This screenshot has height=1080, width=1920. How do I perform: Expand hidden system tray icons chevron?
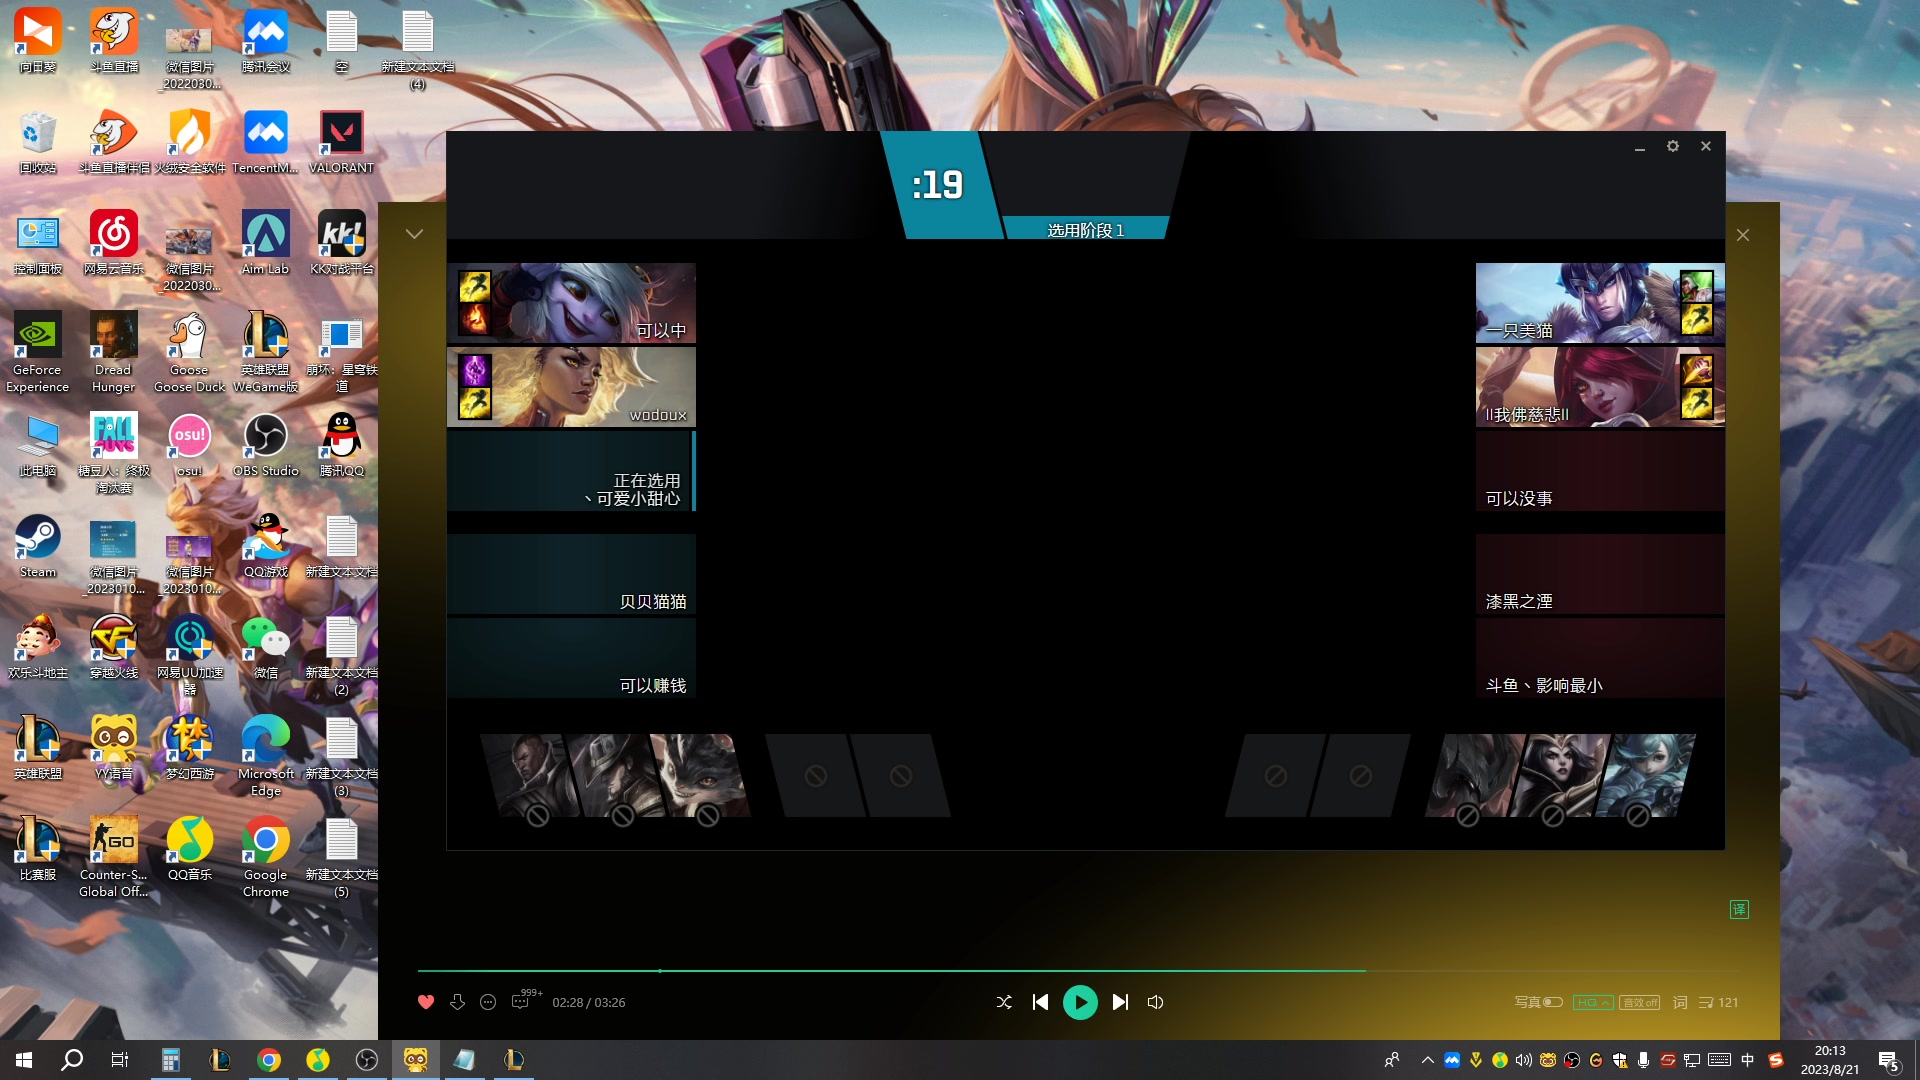click(1427, 1060)
